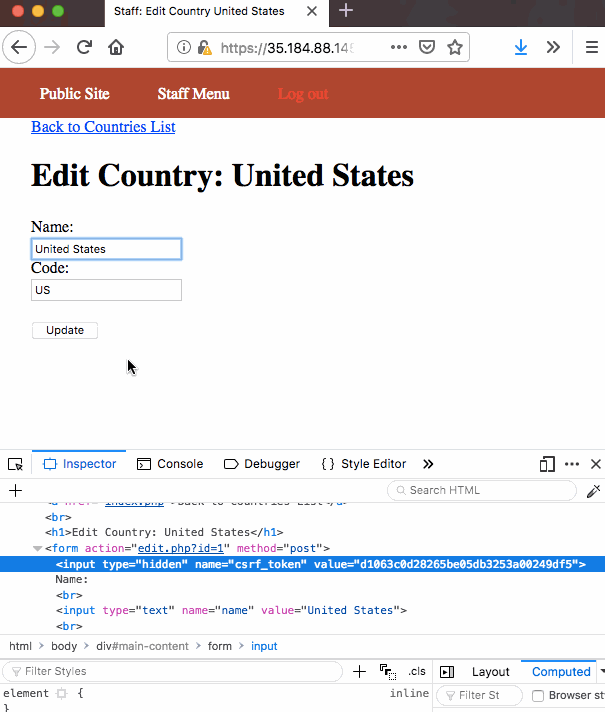Go back with the browser back arrow

19,47
